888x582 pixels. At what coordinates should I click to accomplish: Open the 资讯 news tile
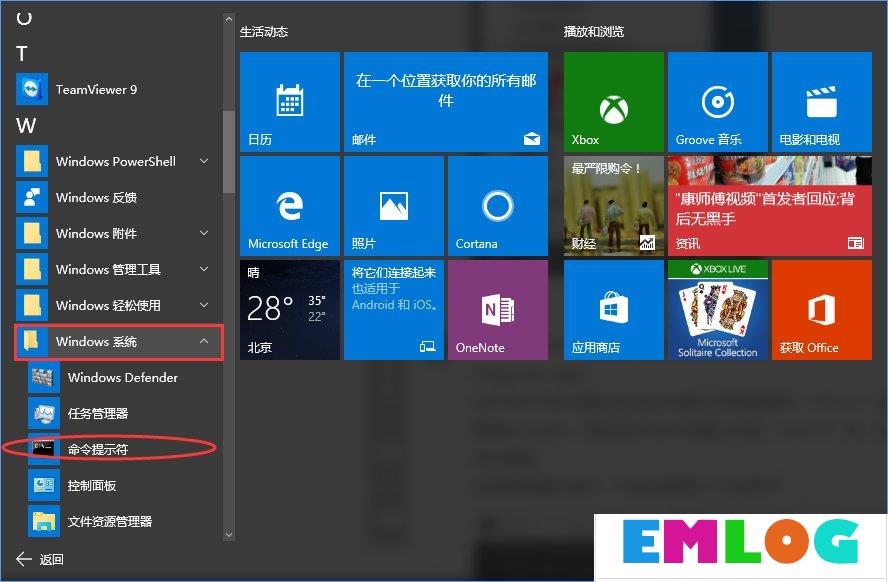coord(770,206)
